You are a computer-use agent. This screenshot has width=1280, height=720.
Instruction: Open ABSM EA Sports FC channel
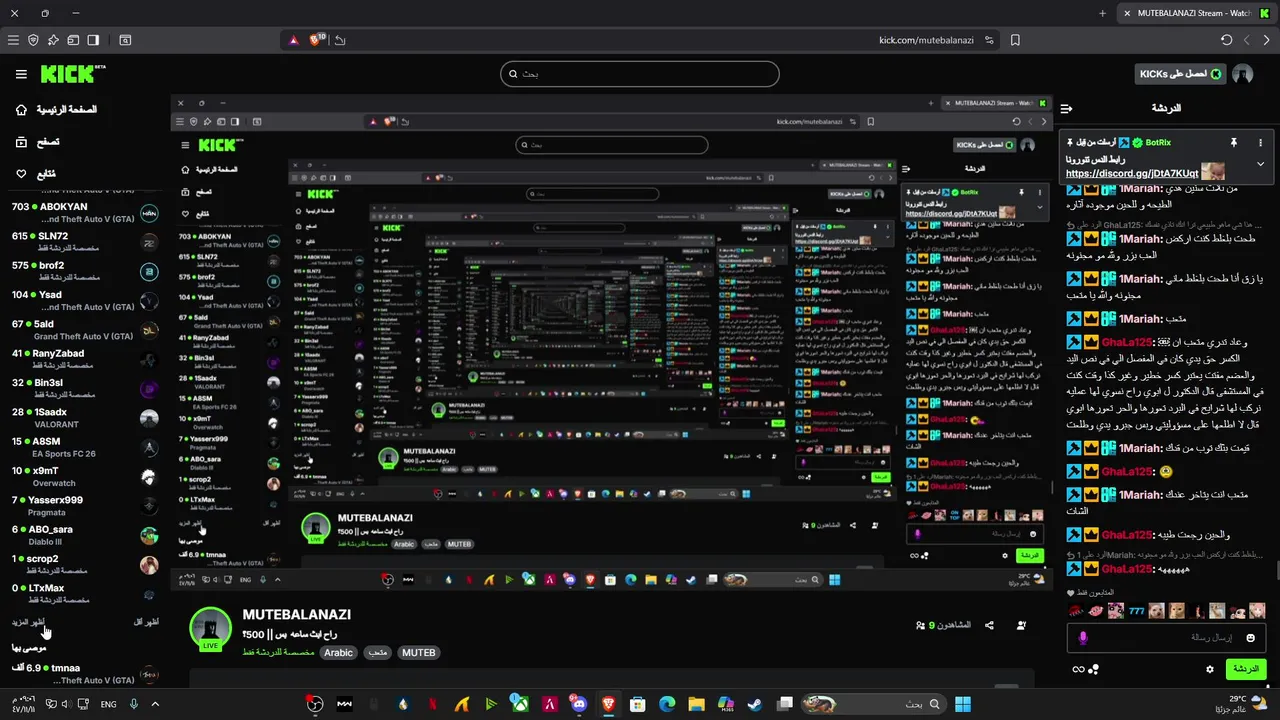[85, 447]
